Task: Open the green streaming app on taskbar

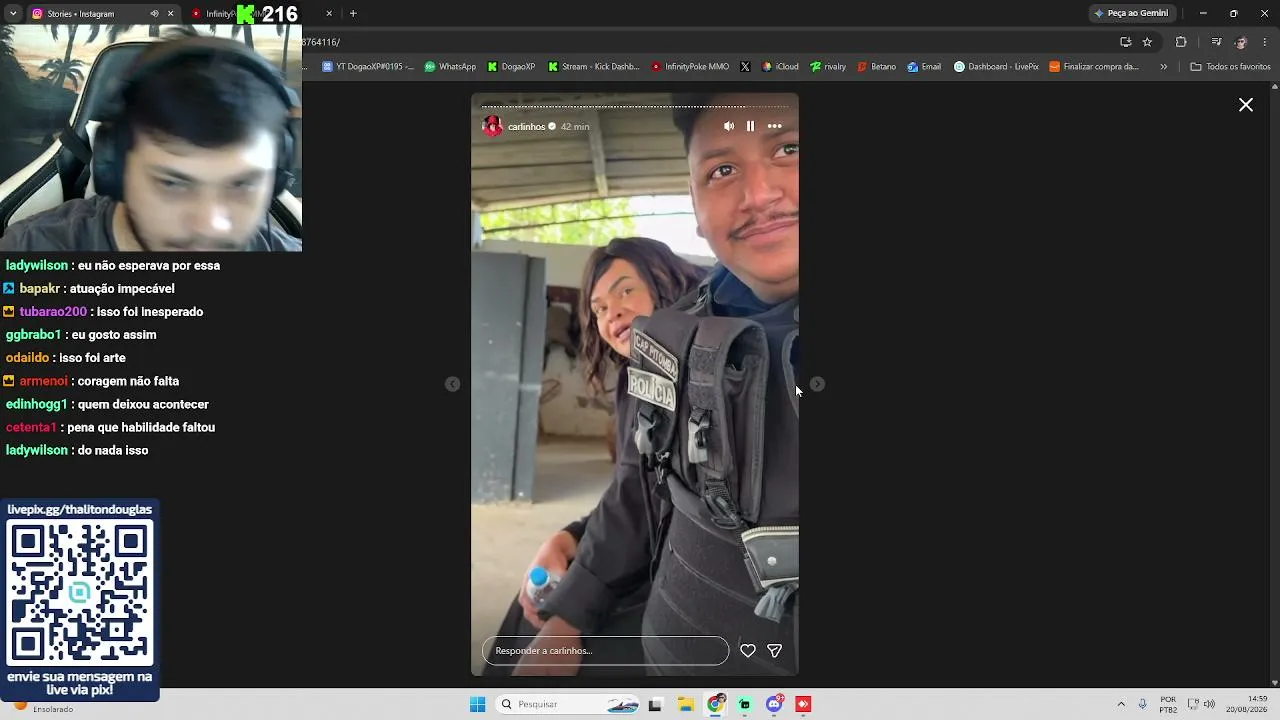Action: 745,704
